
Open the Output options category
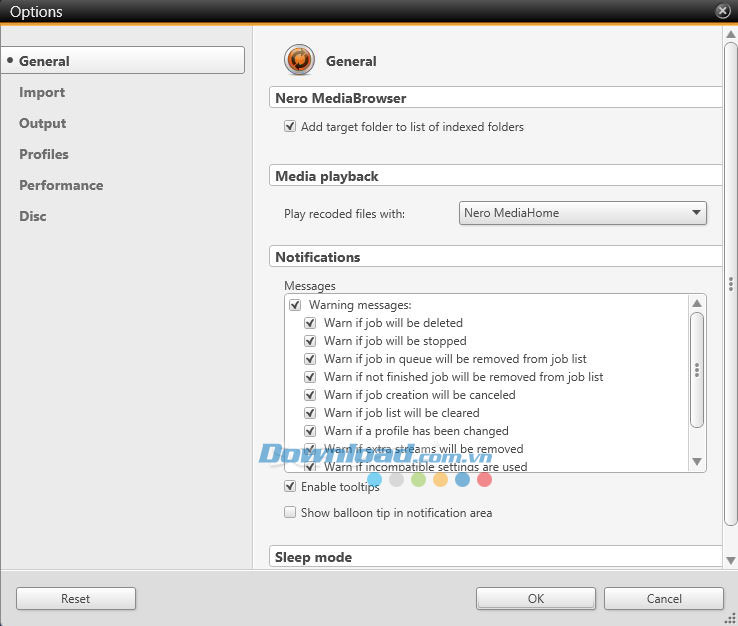coord(42,123)
